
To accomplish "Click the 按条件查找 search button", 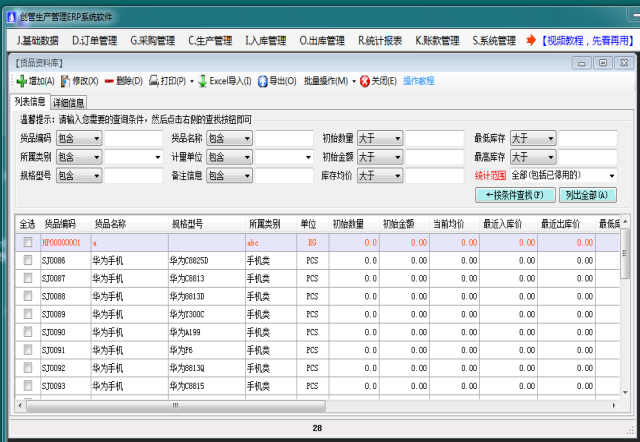I will [514, 194].
